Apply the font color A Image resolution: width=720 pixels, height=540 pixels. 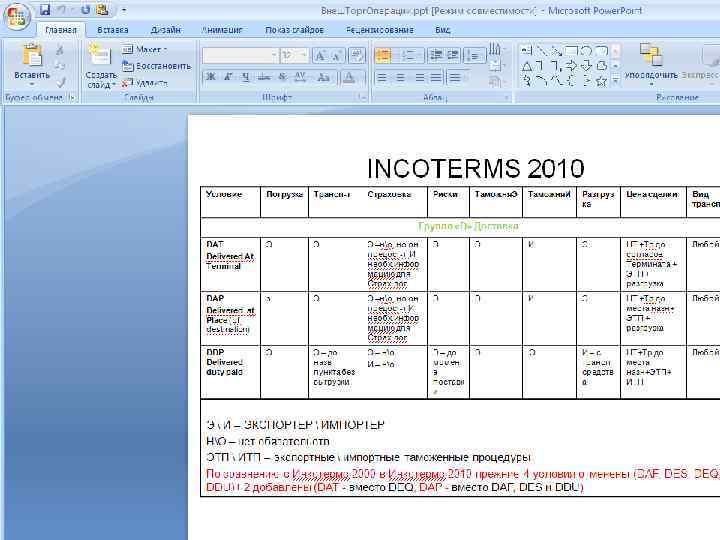click(x=349, y=77)
